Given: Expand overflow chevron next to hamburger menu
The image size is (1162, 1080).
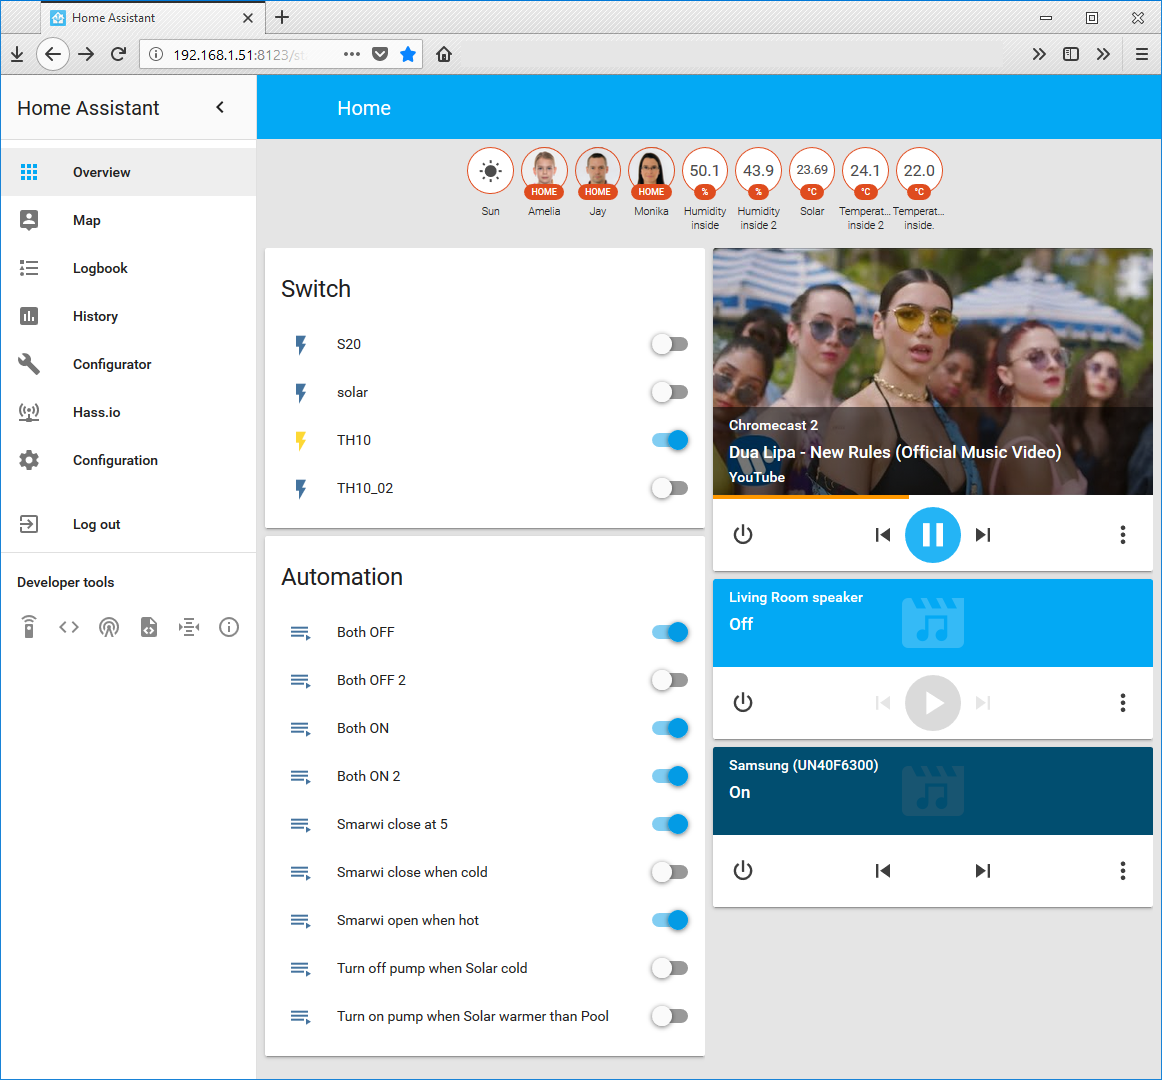Looking at the screenshot, I should 1103,54.
